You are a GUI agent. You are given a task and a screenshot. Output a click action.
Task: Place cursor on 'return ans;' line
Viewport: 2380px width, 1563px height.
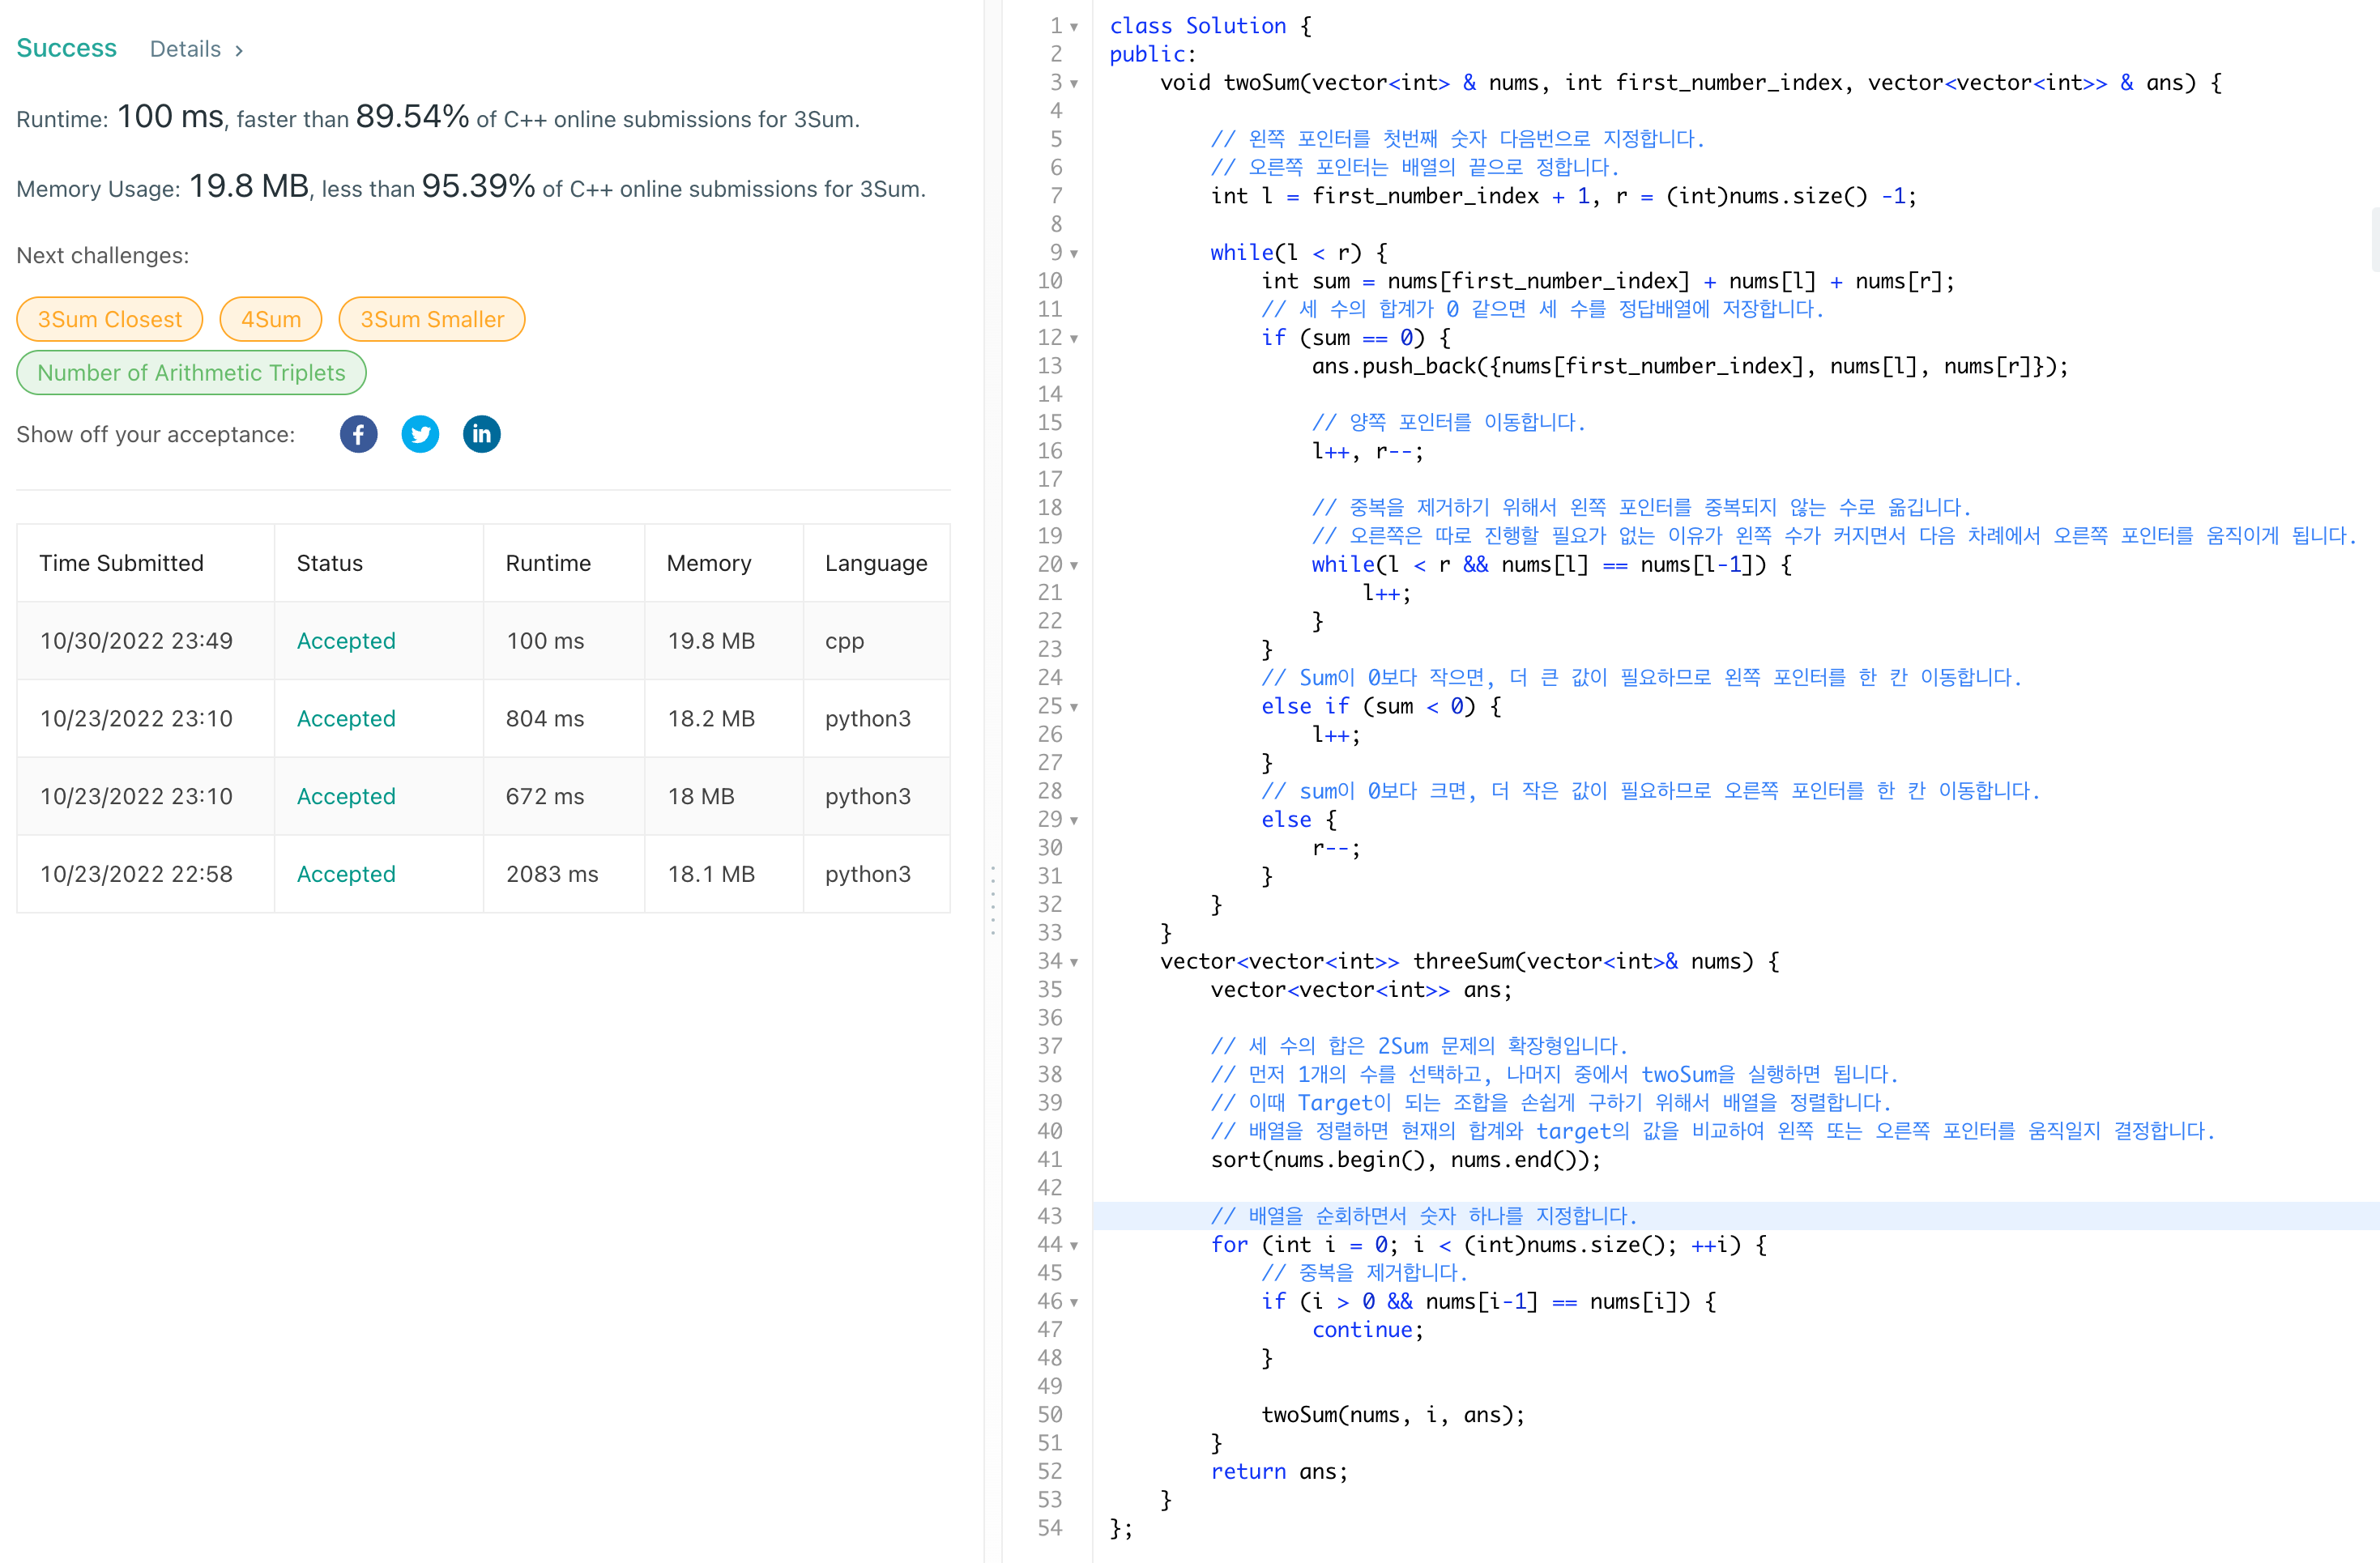1279,1472
